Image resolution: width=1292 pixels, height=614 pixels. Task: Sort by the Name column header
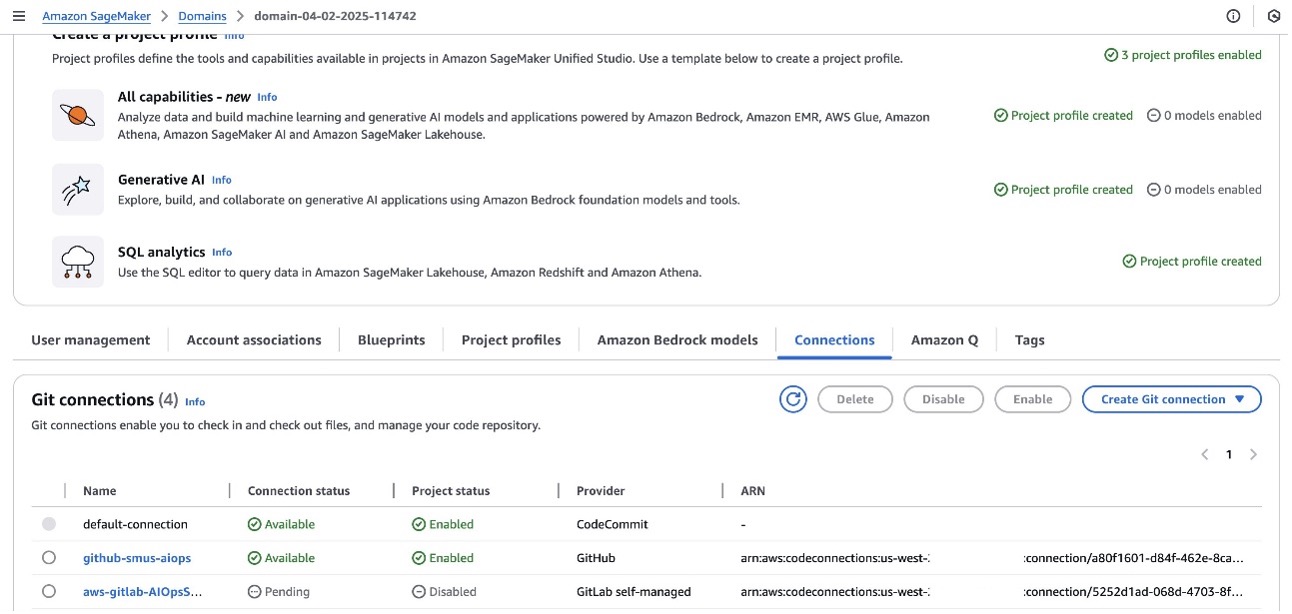(100, 491)
